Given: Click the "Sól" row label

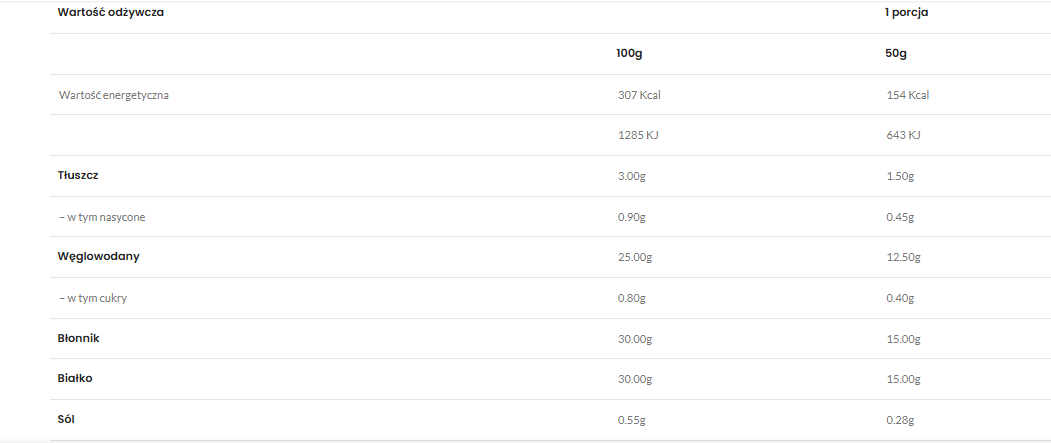Looking at the screenshot, I should coord(67,419).
